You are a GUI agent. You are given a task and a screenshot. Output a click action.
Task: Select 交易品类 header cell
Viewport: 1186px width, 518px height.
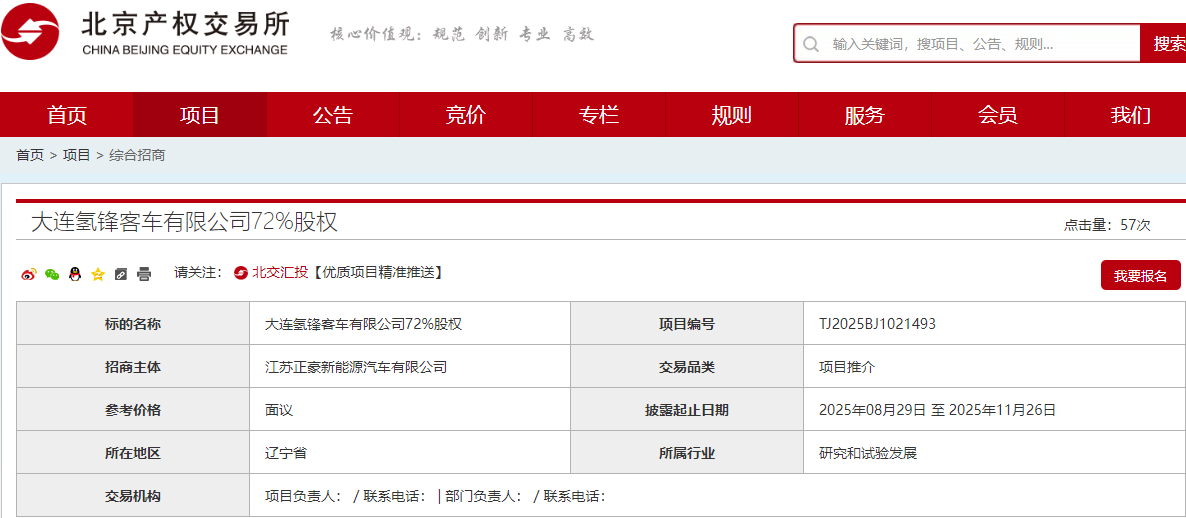click(x=687, y=368)
